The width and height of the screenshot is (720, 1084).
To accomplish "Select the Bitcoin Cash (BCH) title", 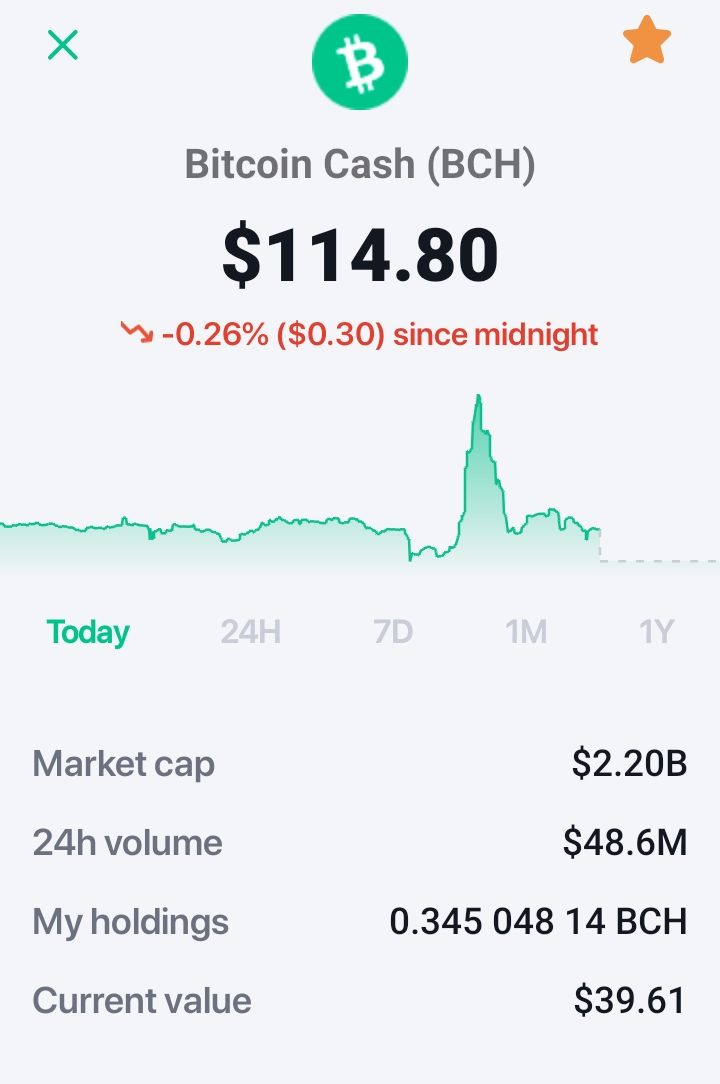I will click(360, 165).
